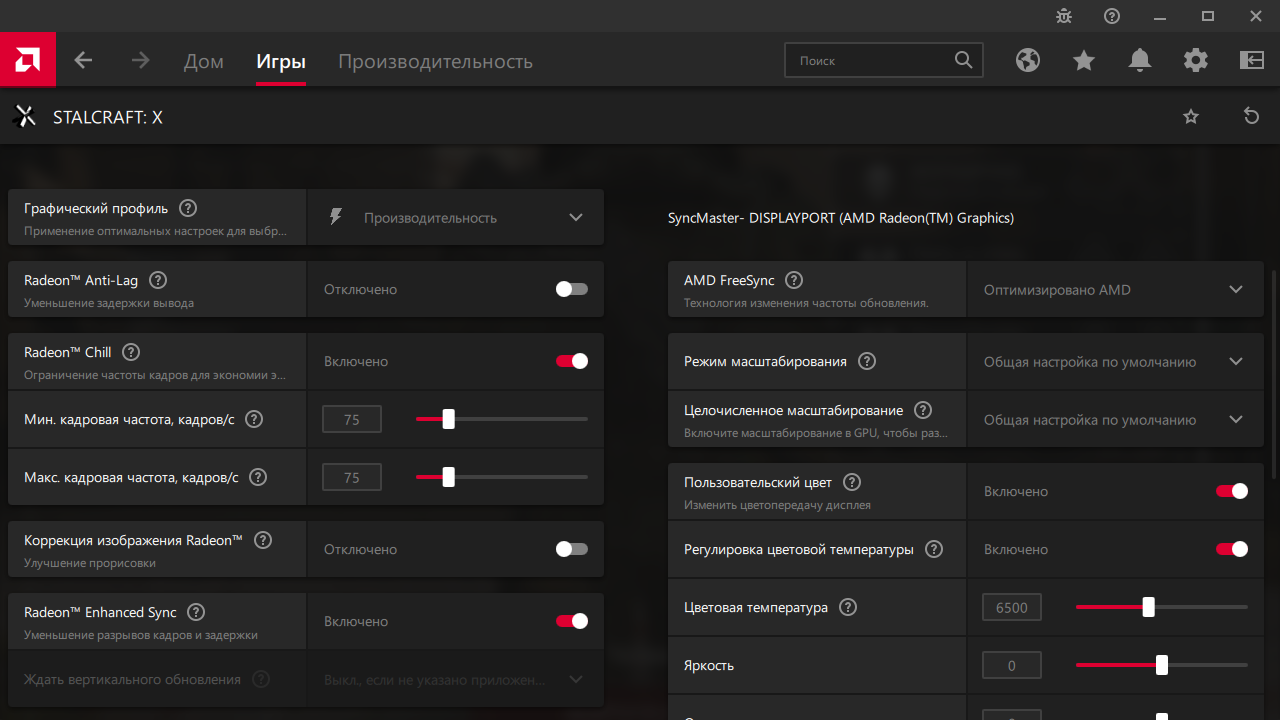Open the web browser globe icon

1028,60
